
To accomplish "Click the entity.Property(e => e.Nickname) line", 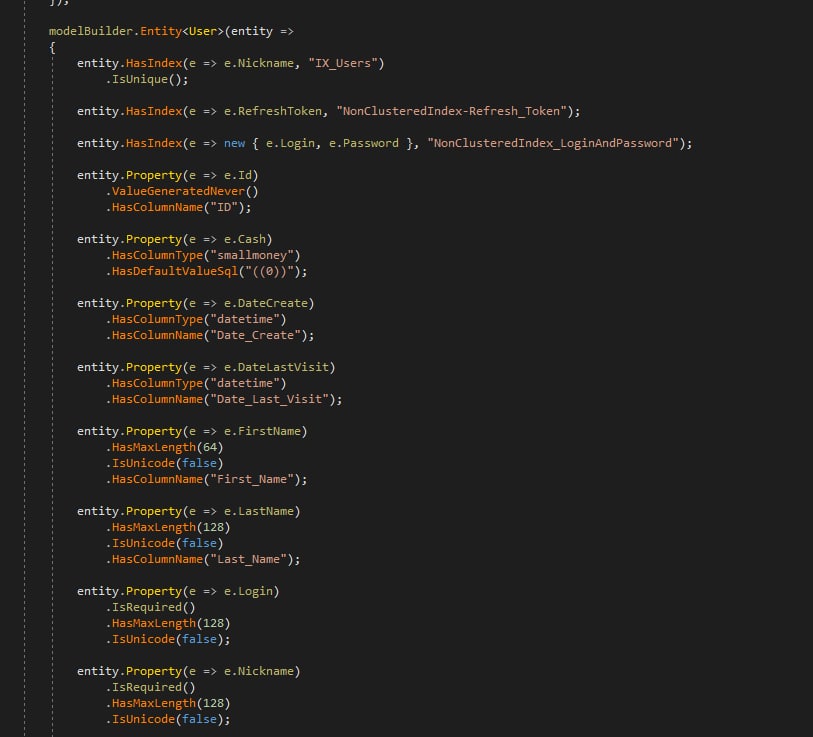I will pos(189,671).
